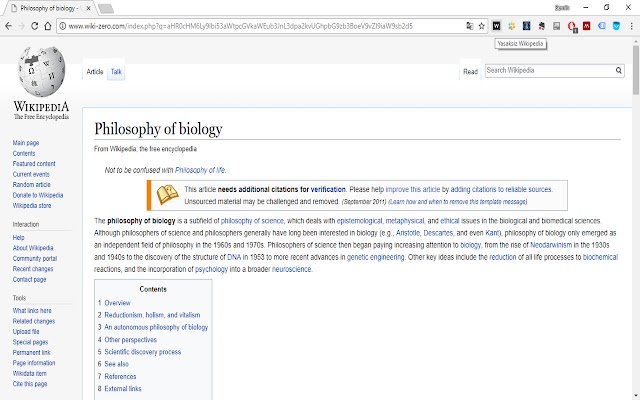The image size is (640, 400).
Task: Click the blue shield extension icon
Action: tap(616, 26)
